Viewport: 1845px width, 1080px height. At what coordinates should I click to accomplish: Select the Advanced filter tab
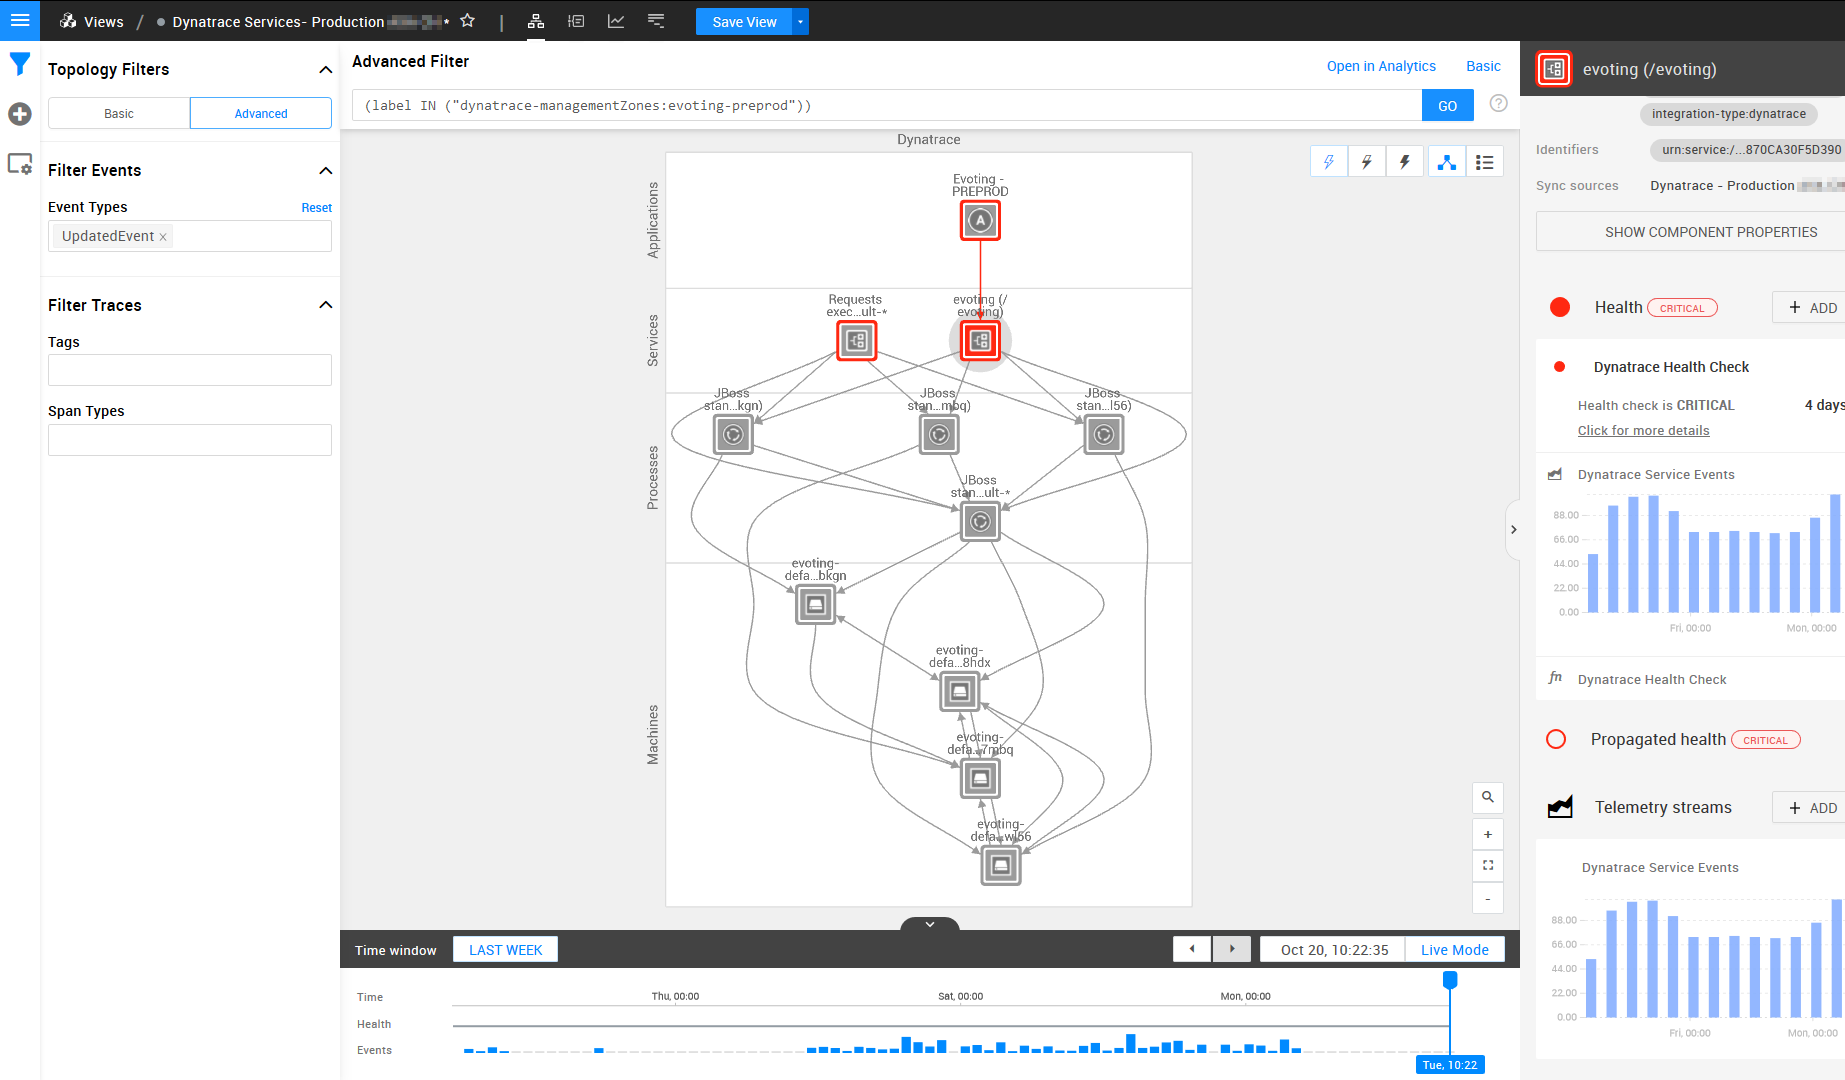click(261, 114)
